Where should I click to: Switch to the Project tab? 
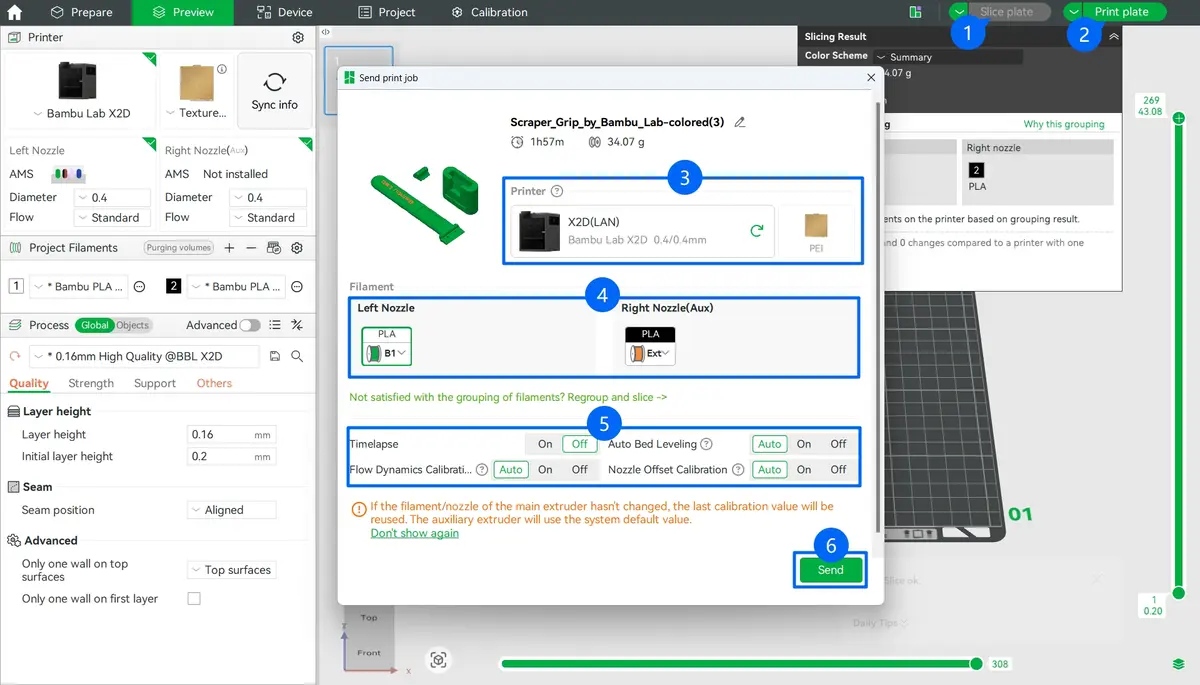click(386, 12)
